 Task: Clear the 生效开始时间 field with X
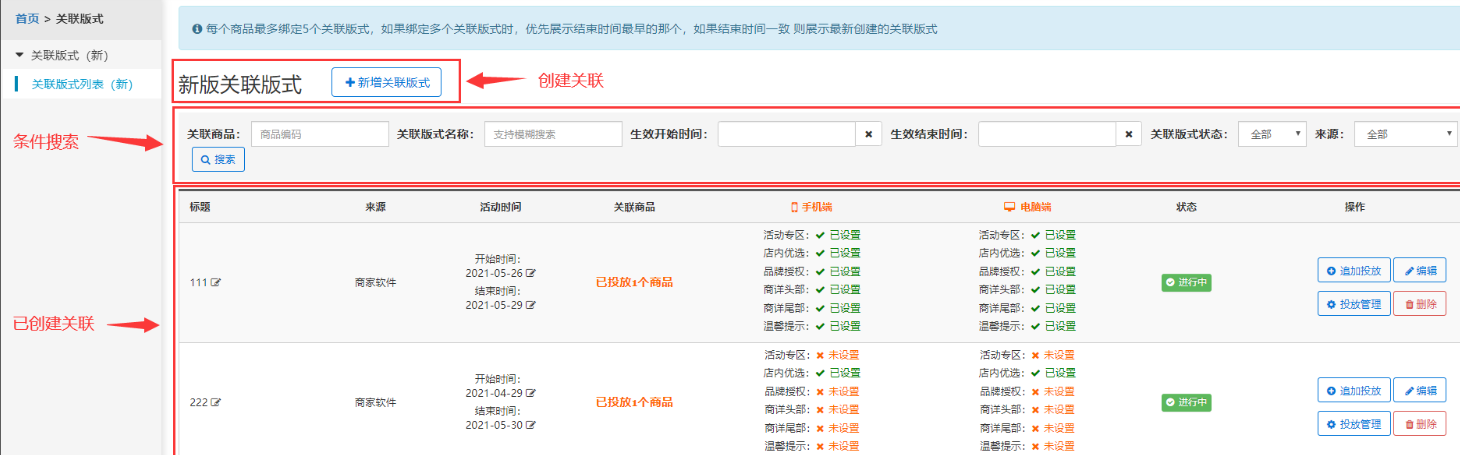tap(868, 134)
